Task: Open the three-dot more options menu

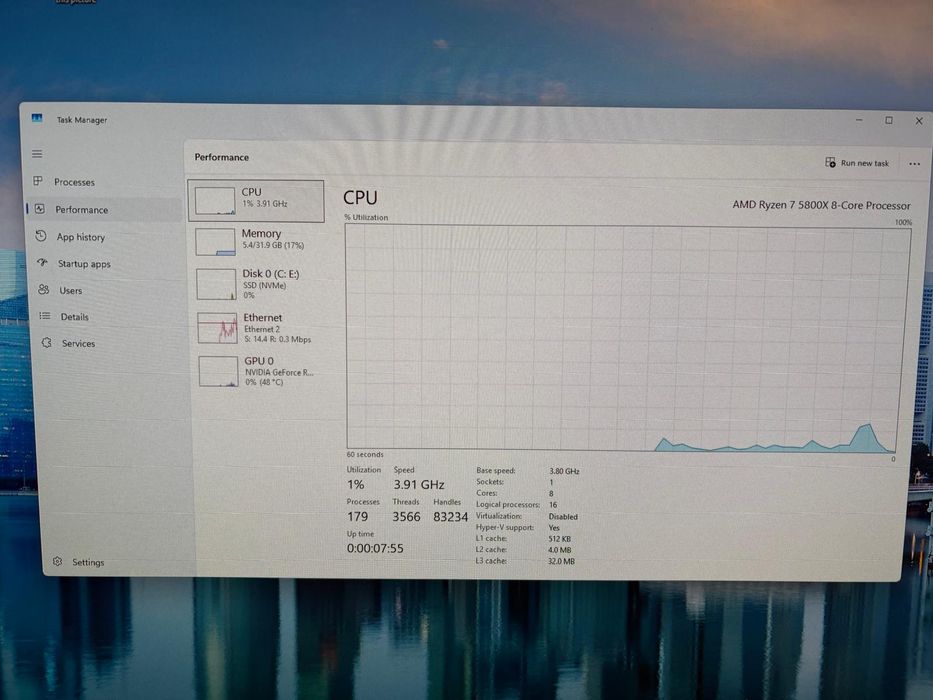Action: (915, 164)
